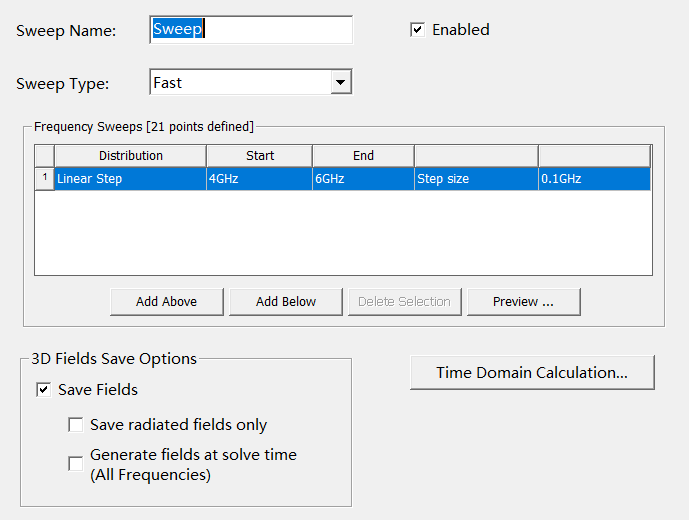The width and height of the screenshot is (689, 520).
Task: Select the 0.1GHz step value cell
Action: [x=595, y=178]
